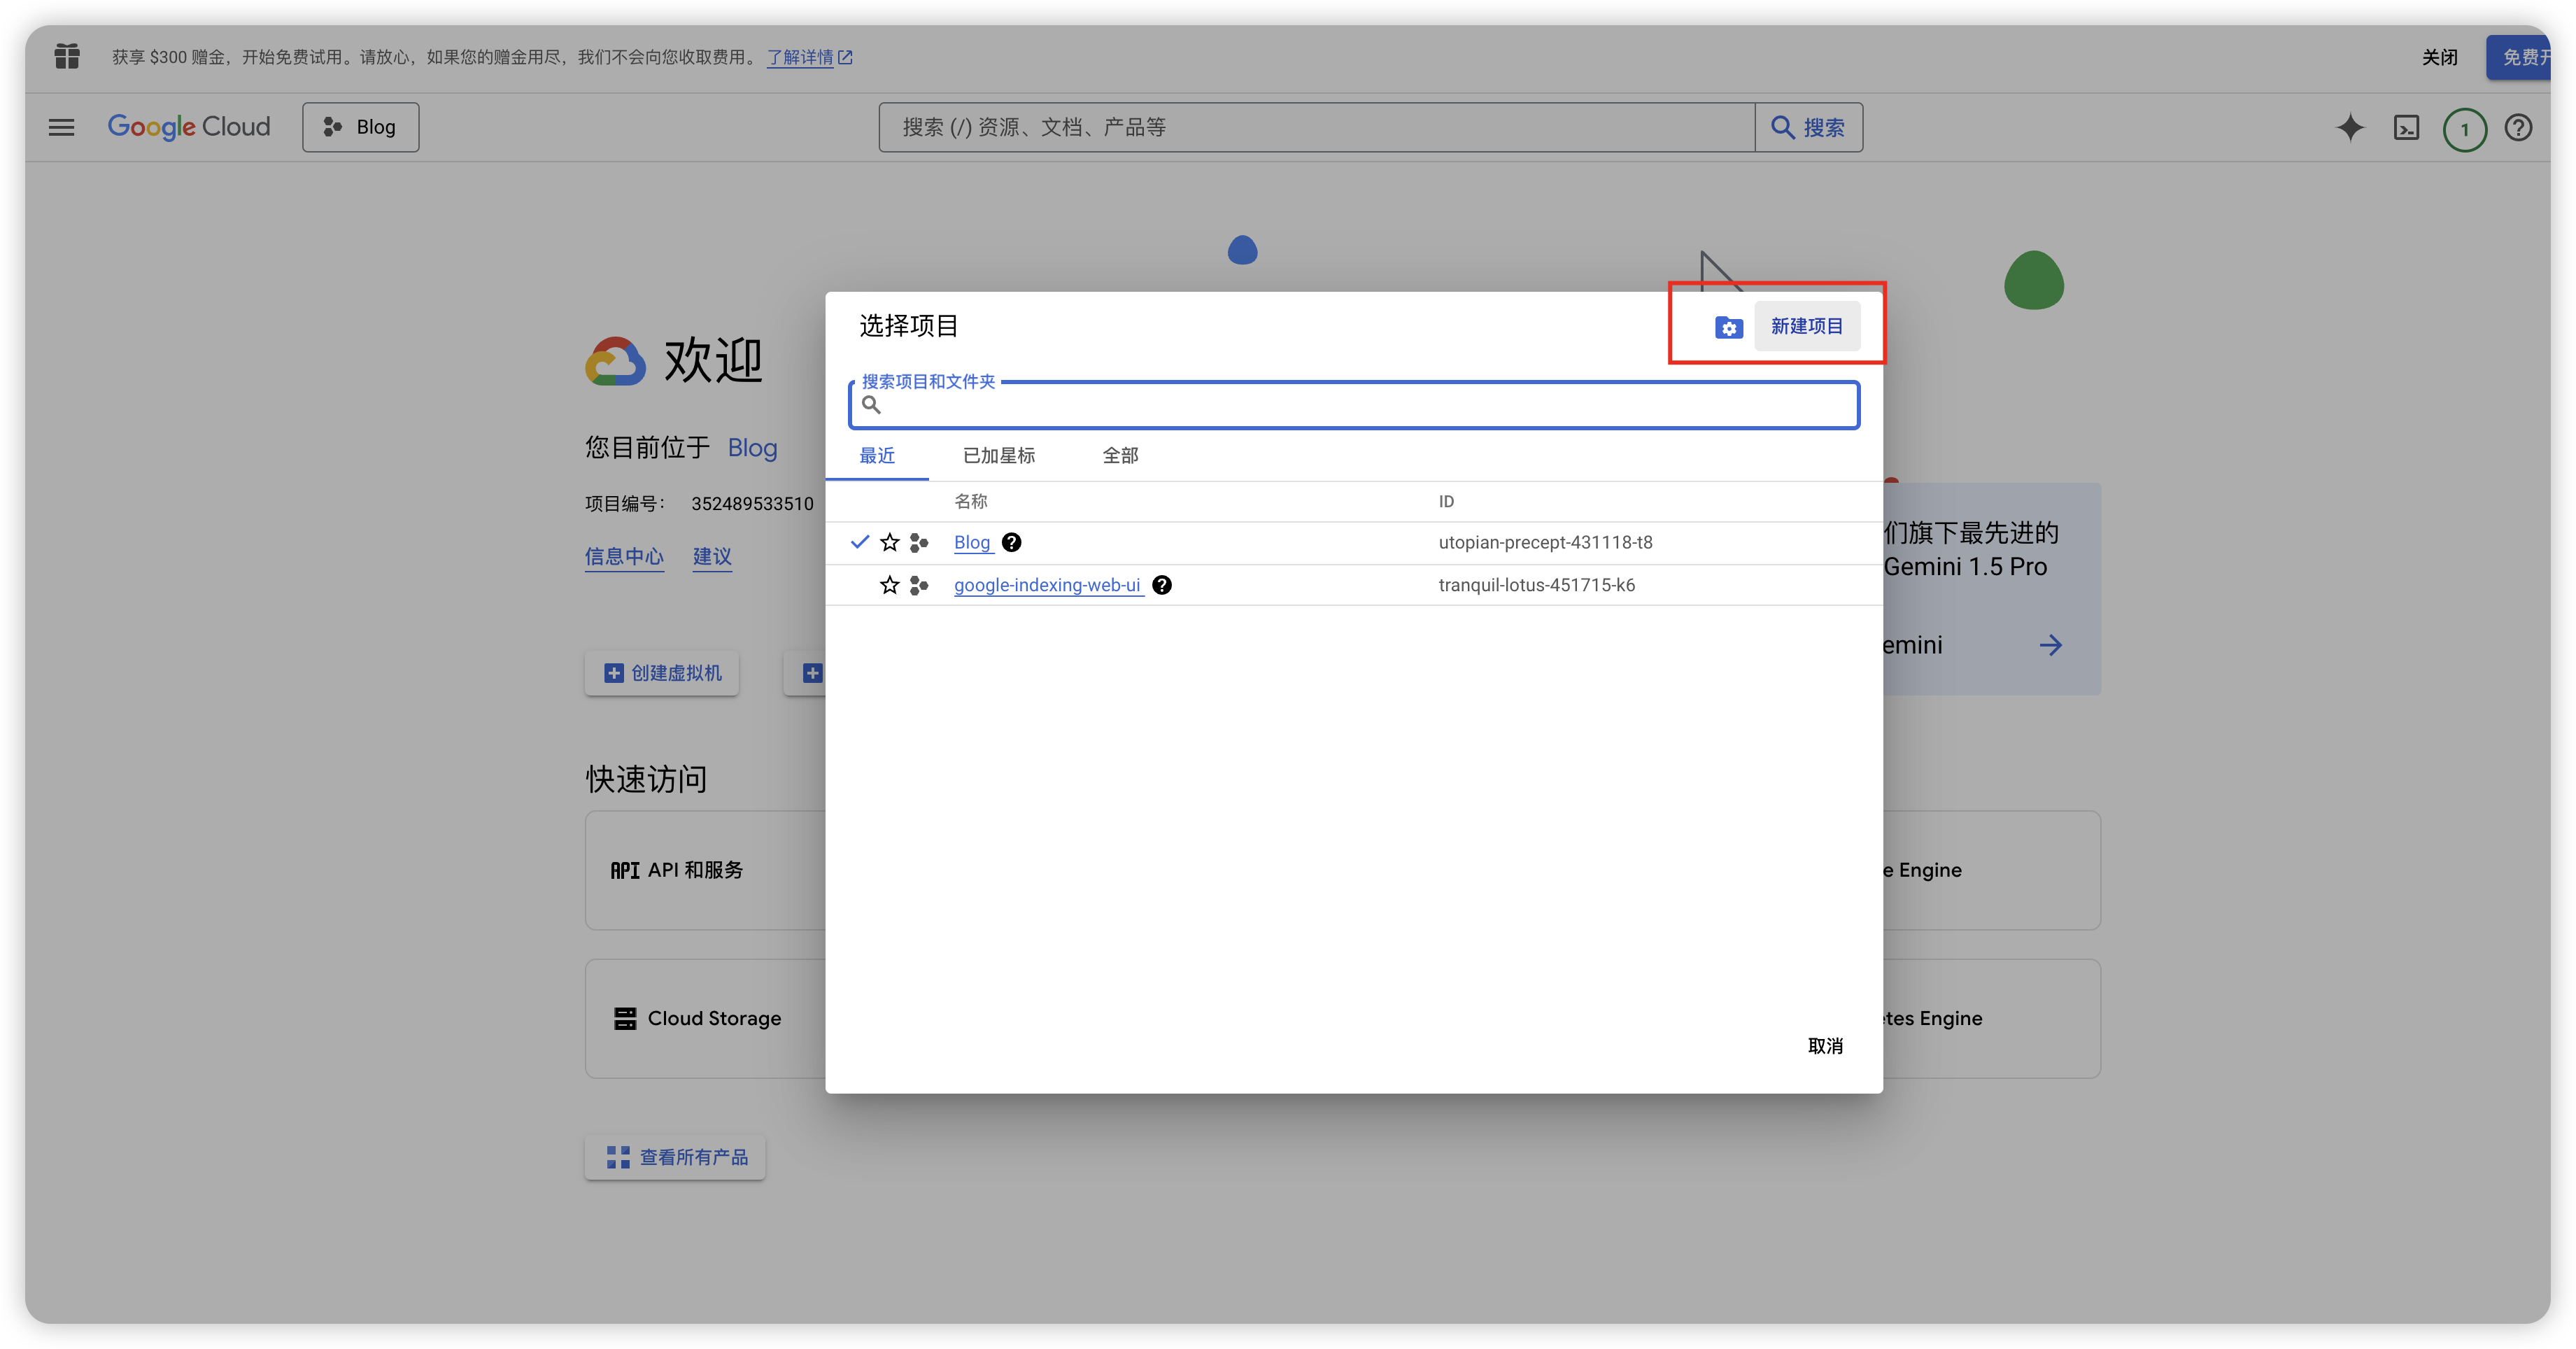Switch to the 全部 all tab
Viewport: 2576px width, 1349px height.
click(x=1120, y=455)
